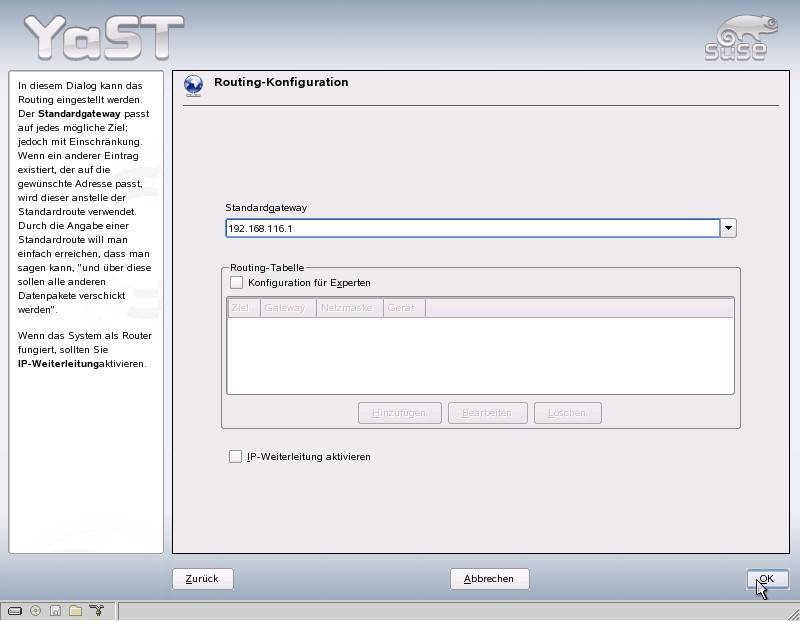Image resolution: width=800 pixels, height=621 pixels.
Task: Open the Standardgateway dropdown arrow
Action: pyautogui.click(x=728, y=228)
